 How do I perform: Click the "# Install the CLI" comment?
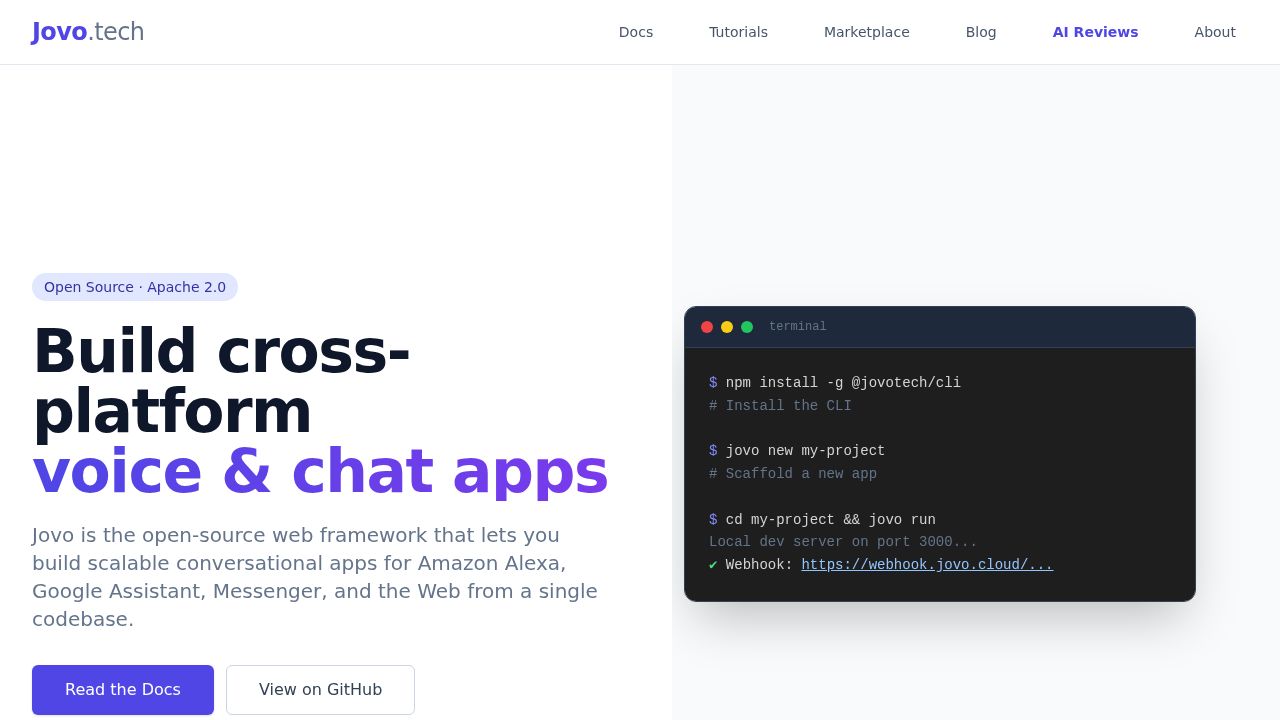tap(780, 406)
